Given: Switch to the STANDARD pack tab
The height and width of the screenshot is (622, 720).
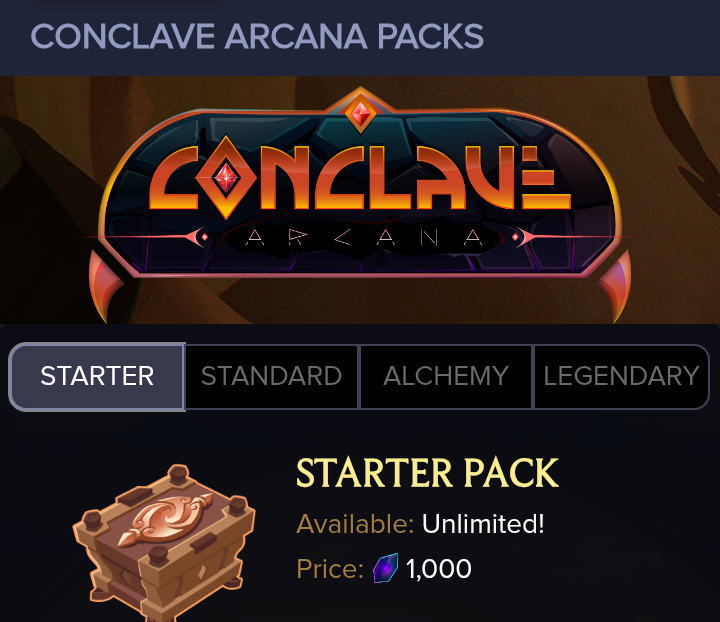Looking at the screenshot, I should tap(271, 376).
